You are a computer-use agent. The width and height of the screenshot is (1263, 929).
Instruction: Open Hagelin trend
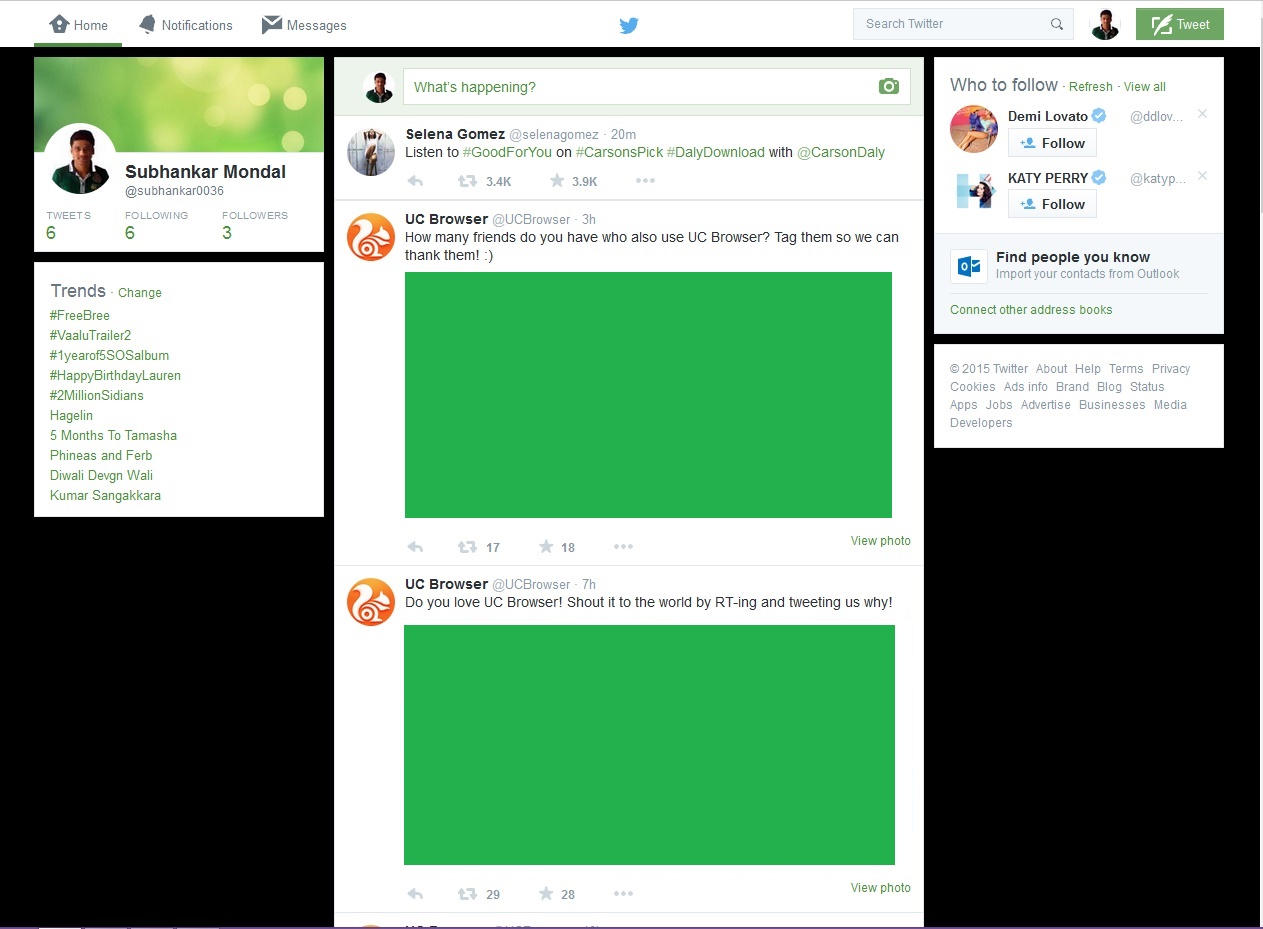(72, 415)
